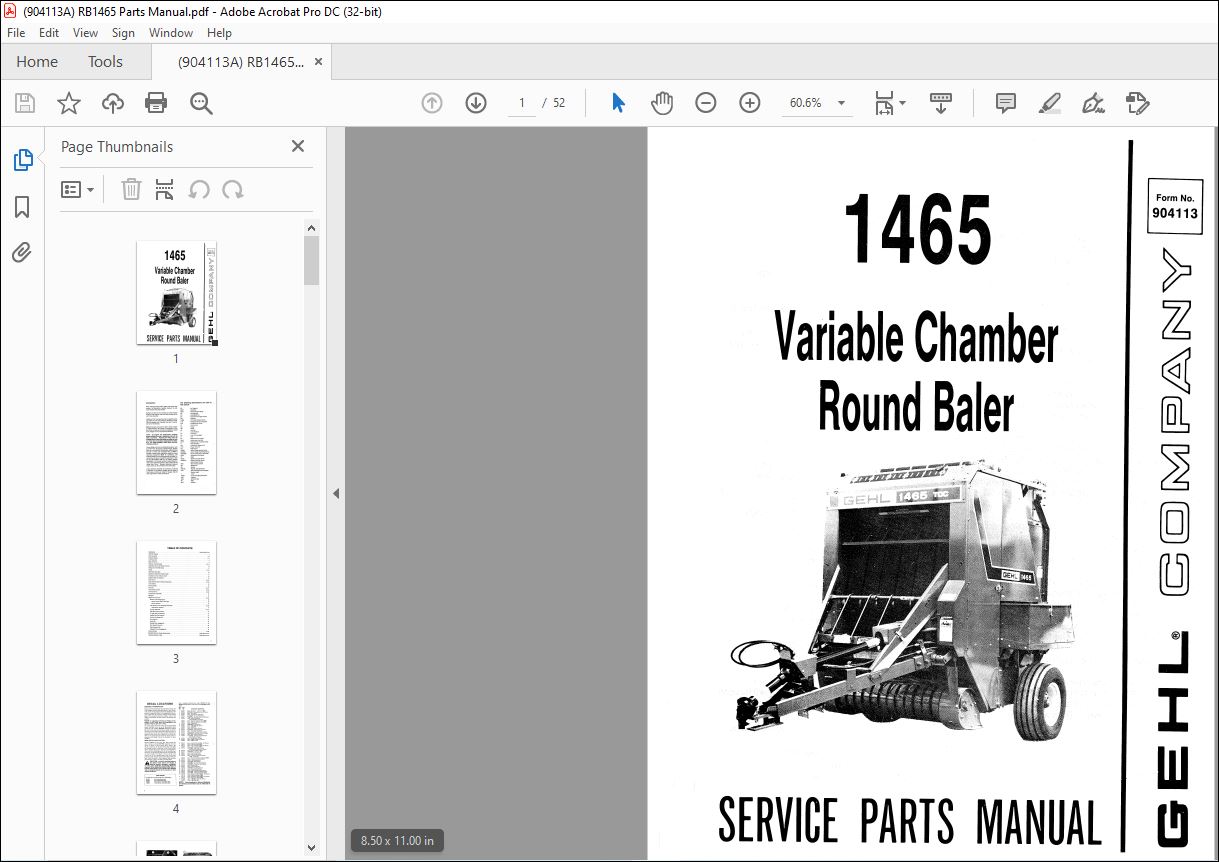Open Page Thumbnails sidebar icon
The height and width of the screenshot is (862, 1219).
[x=22, y=160]
